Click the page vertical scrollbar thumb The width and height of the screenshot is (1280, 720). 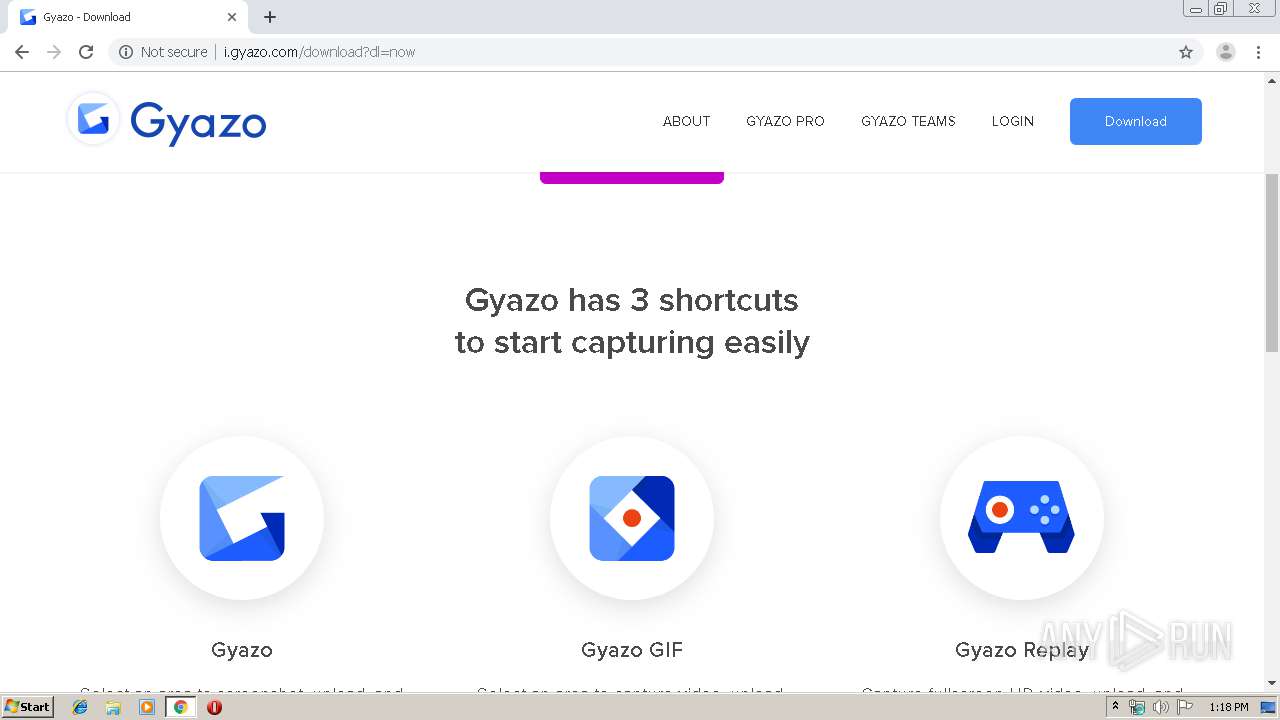[x=1272, y=262]
